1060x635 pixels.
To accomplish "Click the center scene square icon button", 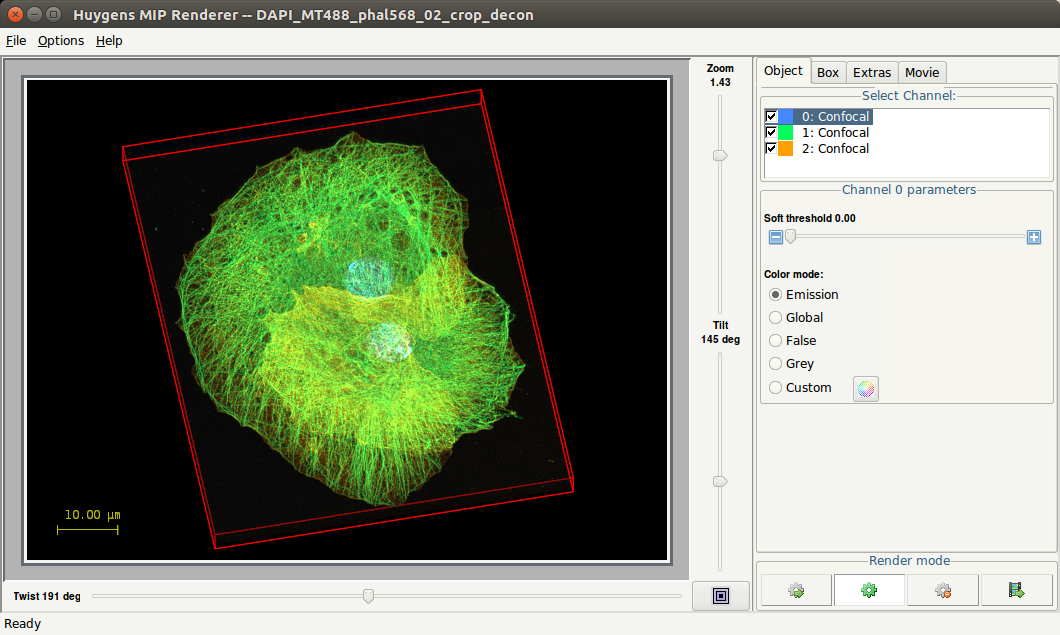I will pyautogui.click(x=720, y=596).
